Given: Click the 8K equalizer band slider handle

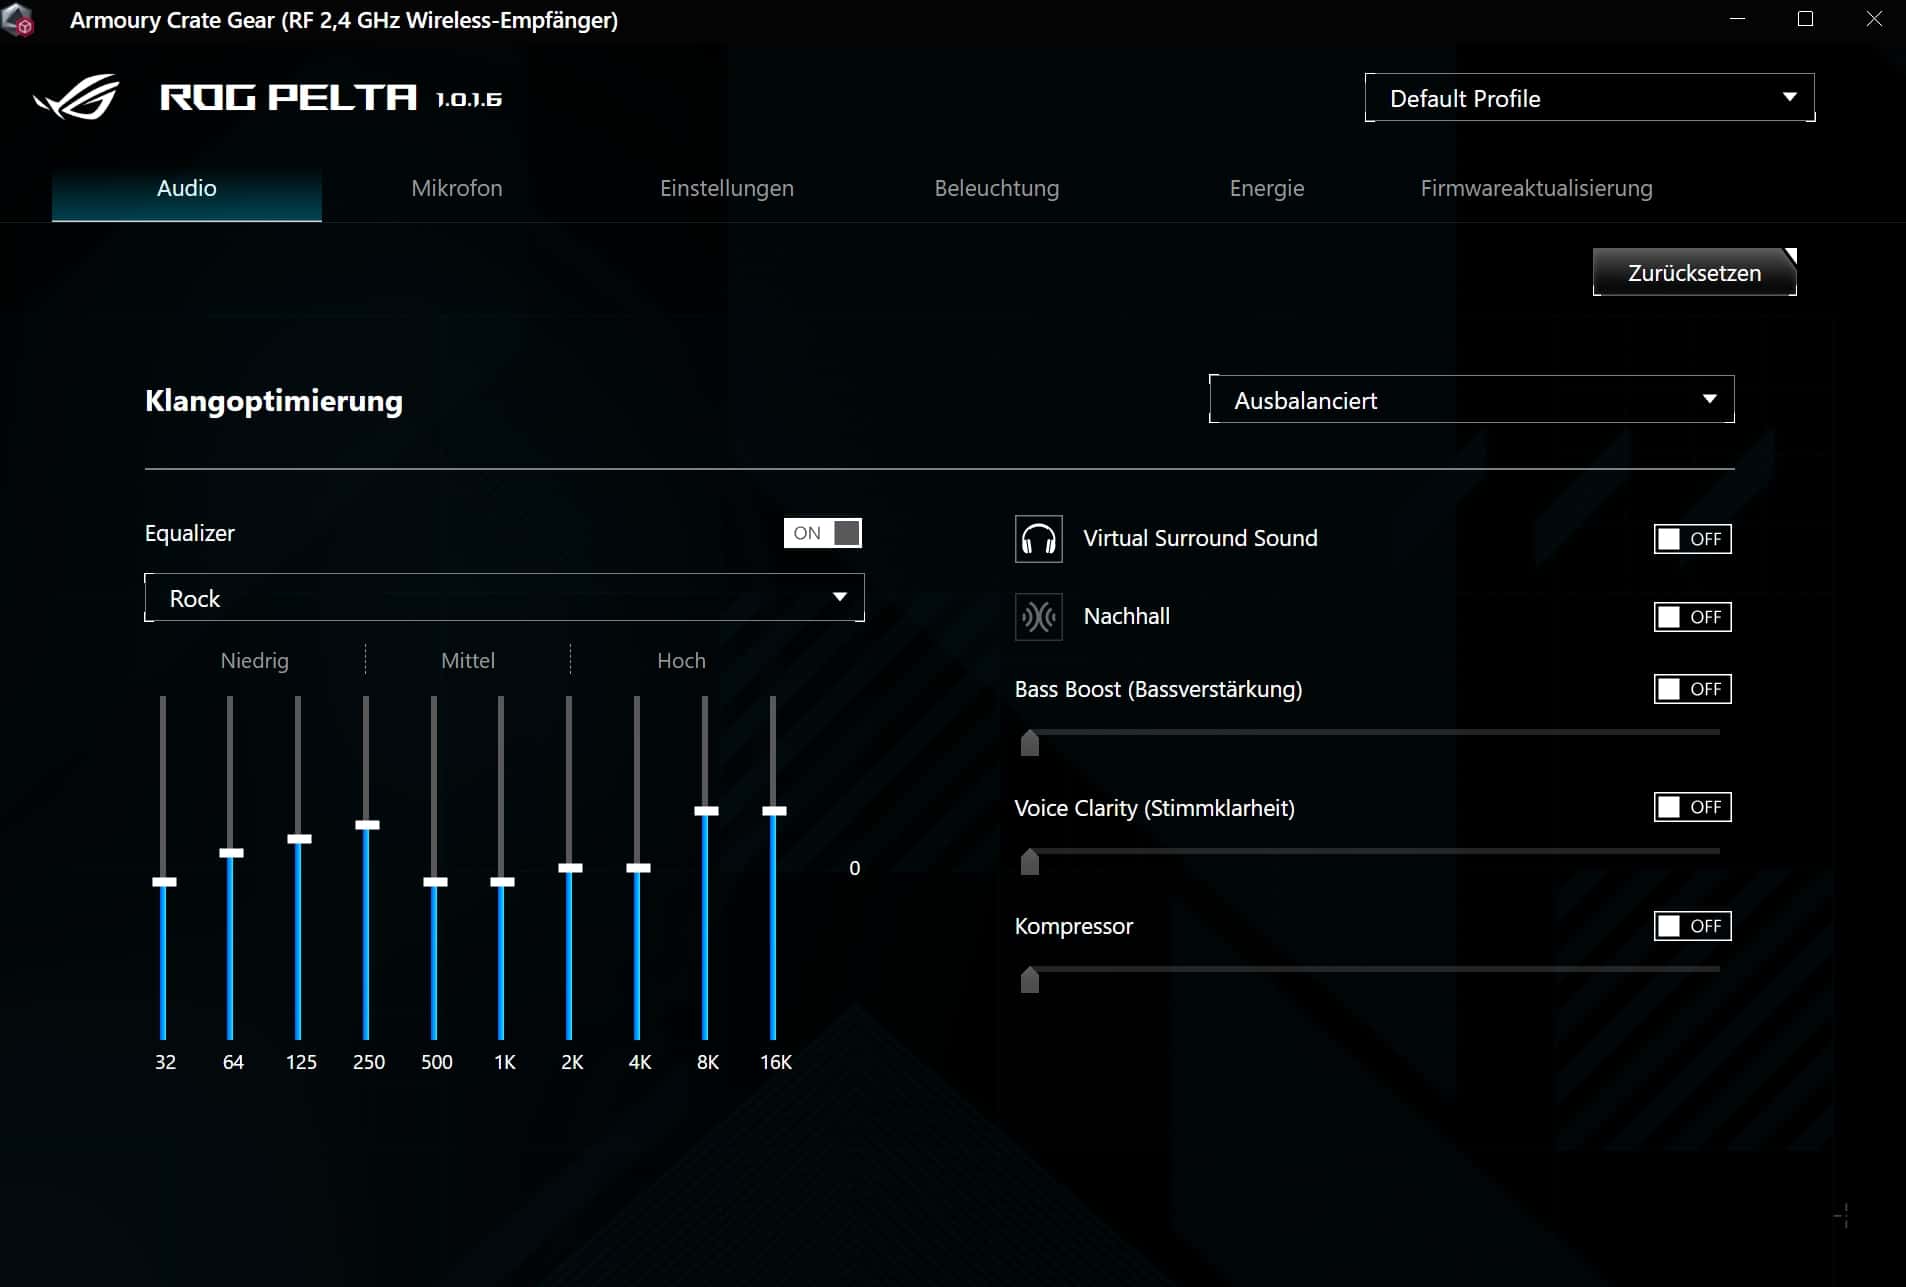Looking at the screenshot, I should (706, 811).
